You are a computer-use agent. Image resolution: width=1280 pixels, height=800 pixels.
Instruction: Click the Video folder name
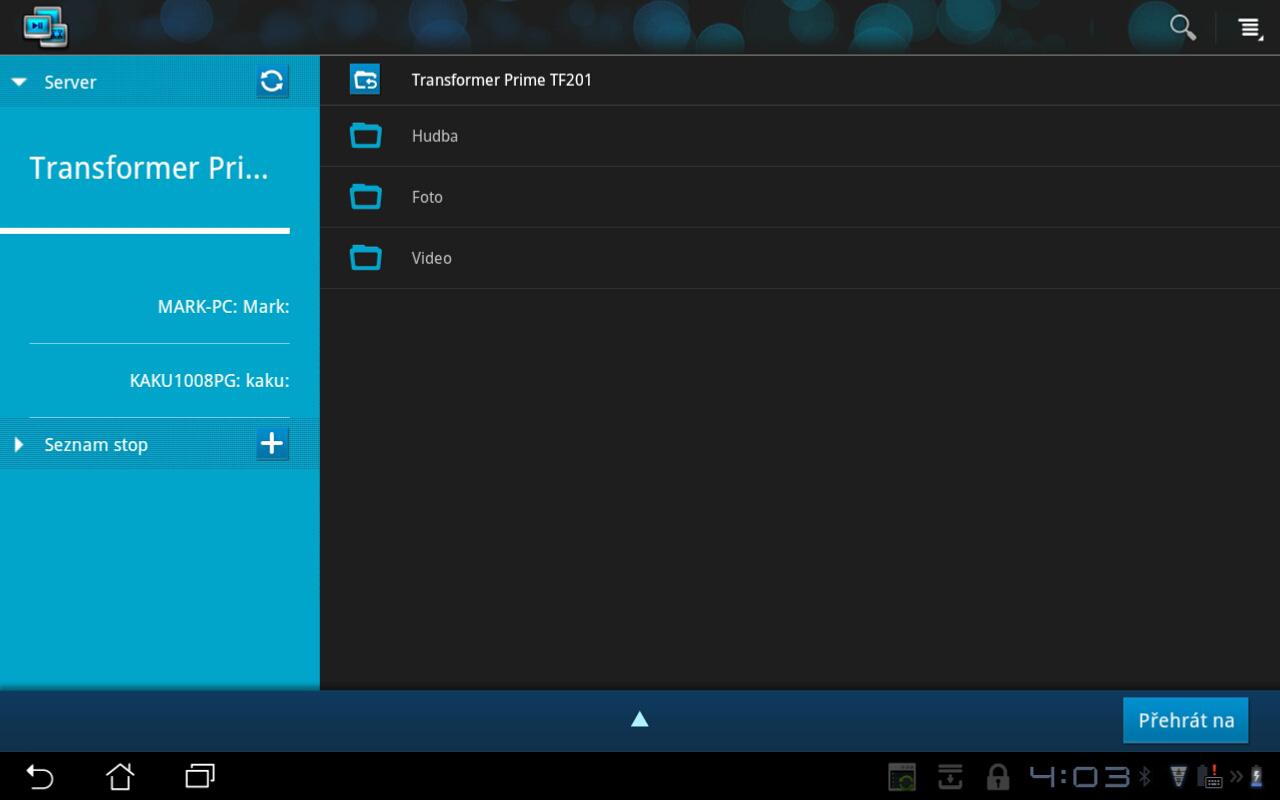(x=431, y=258)
